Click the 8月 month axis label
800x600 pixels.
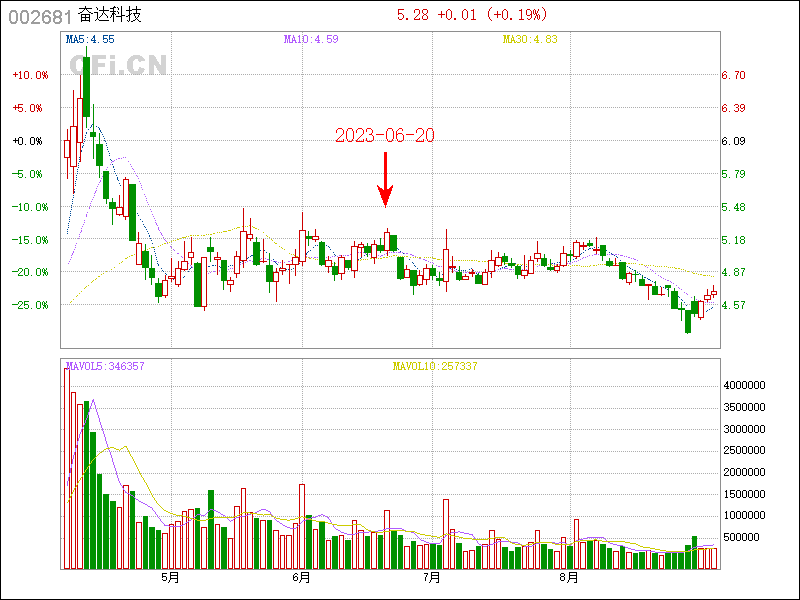point(567,577)
